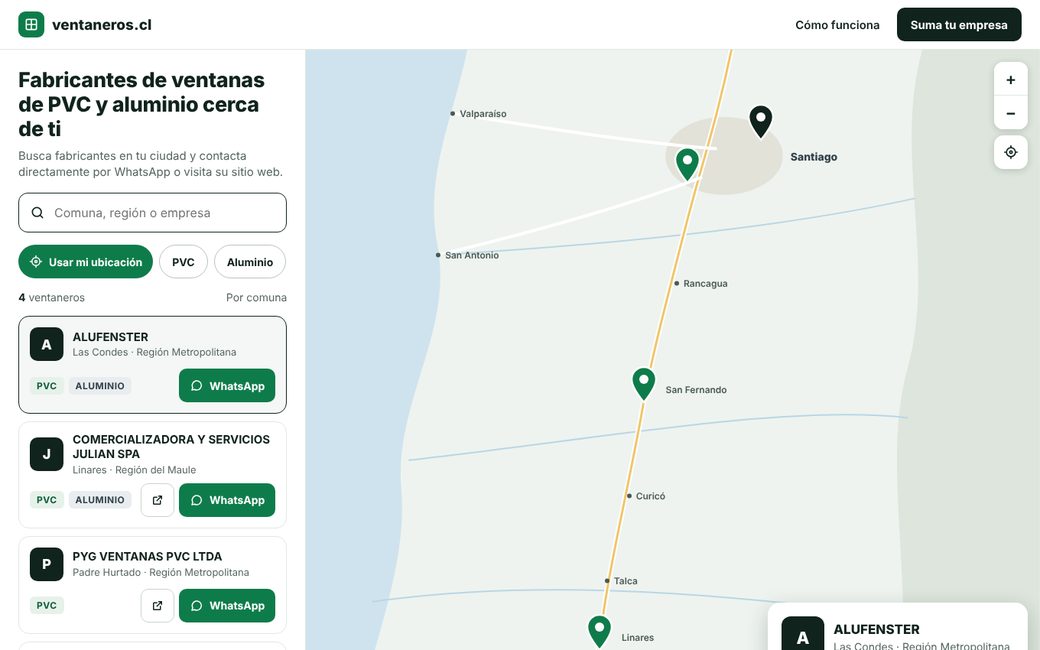
Task: Contact Julian SPA via WhatsApp
Action: [227, 500]
